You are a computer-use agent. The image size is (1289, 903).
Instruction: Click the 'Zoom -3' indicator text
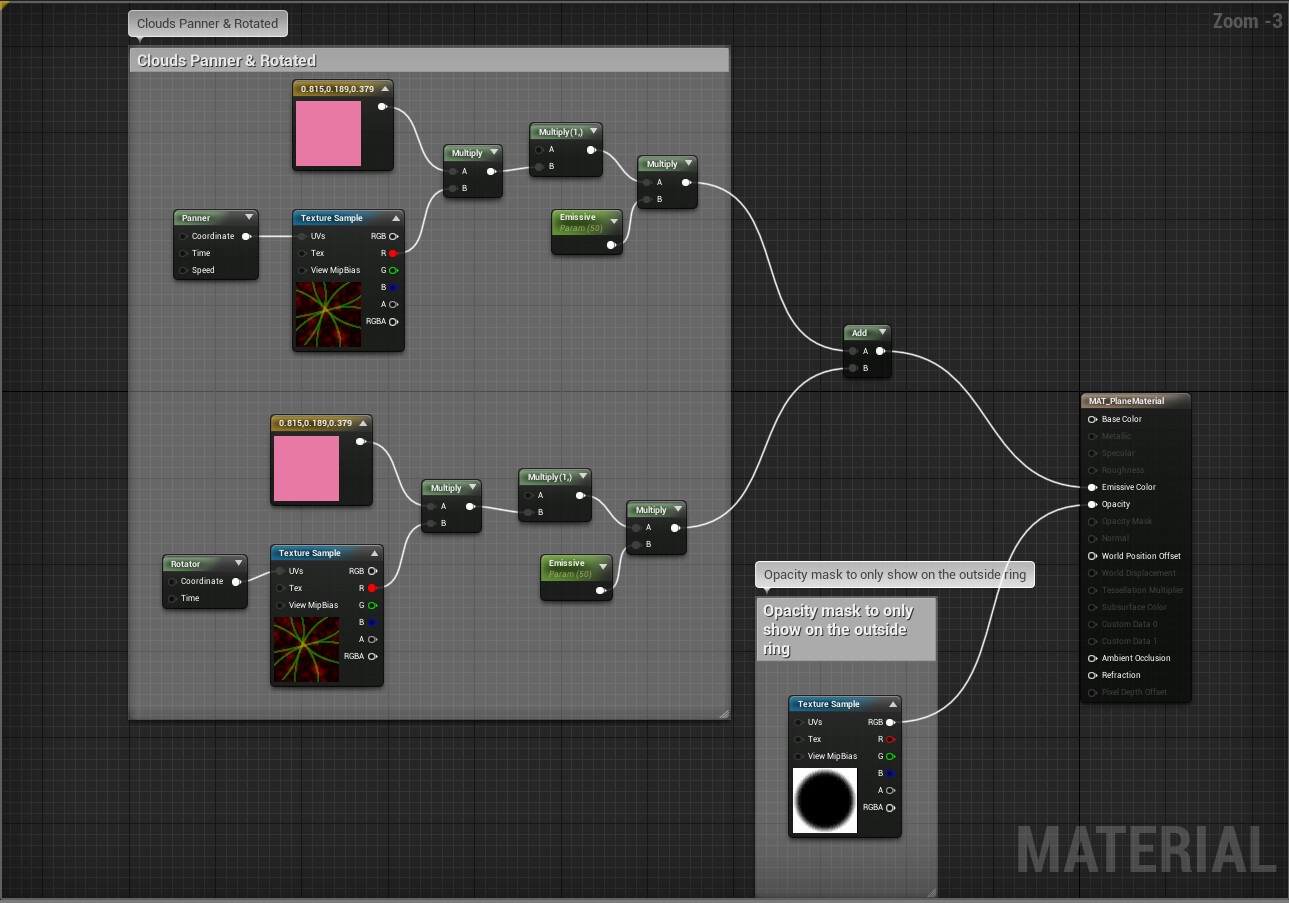click(1247, 20)
